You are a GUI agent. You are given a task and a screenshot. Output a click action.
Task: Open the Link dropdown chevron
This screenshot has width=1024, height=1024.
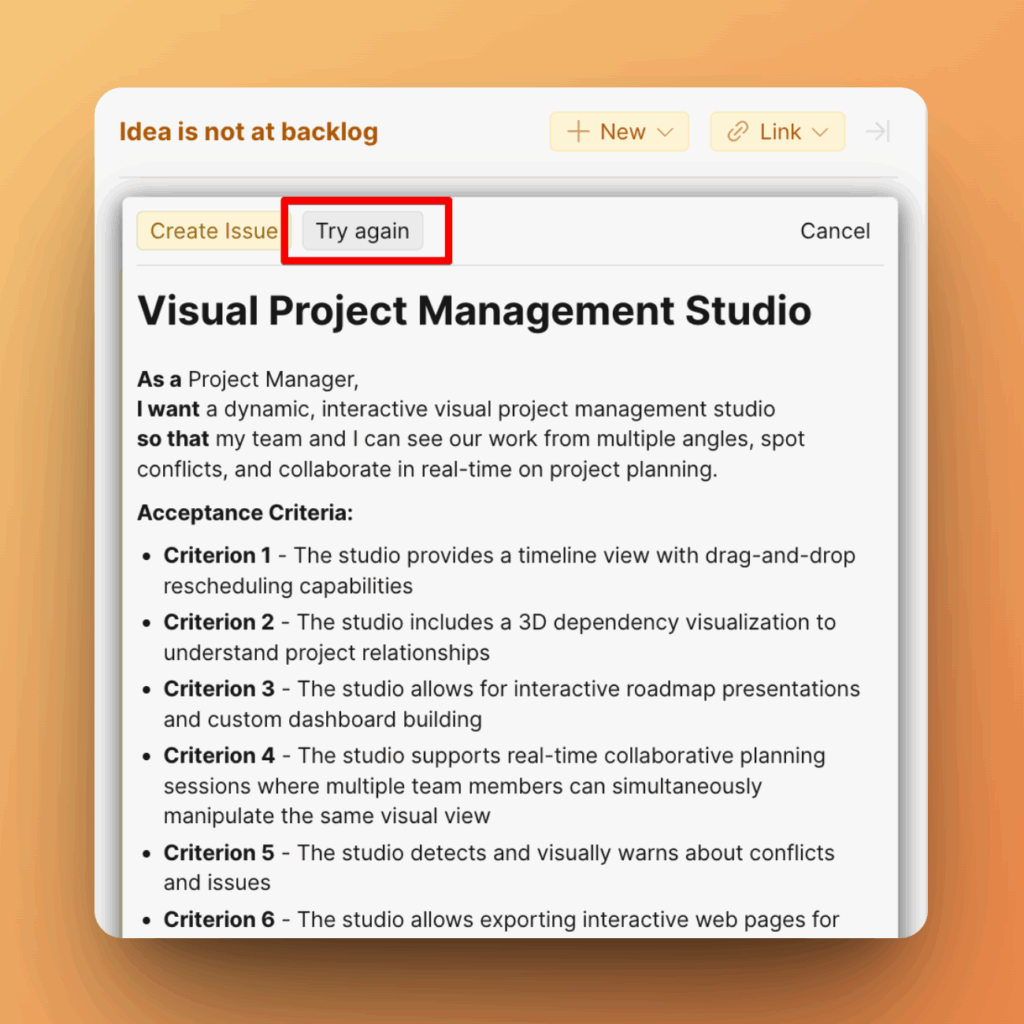820,132
